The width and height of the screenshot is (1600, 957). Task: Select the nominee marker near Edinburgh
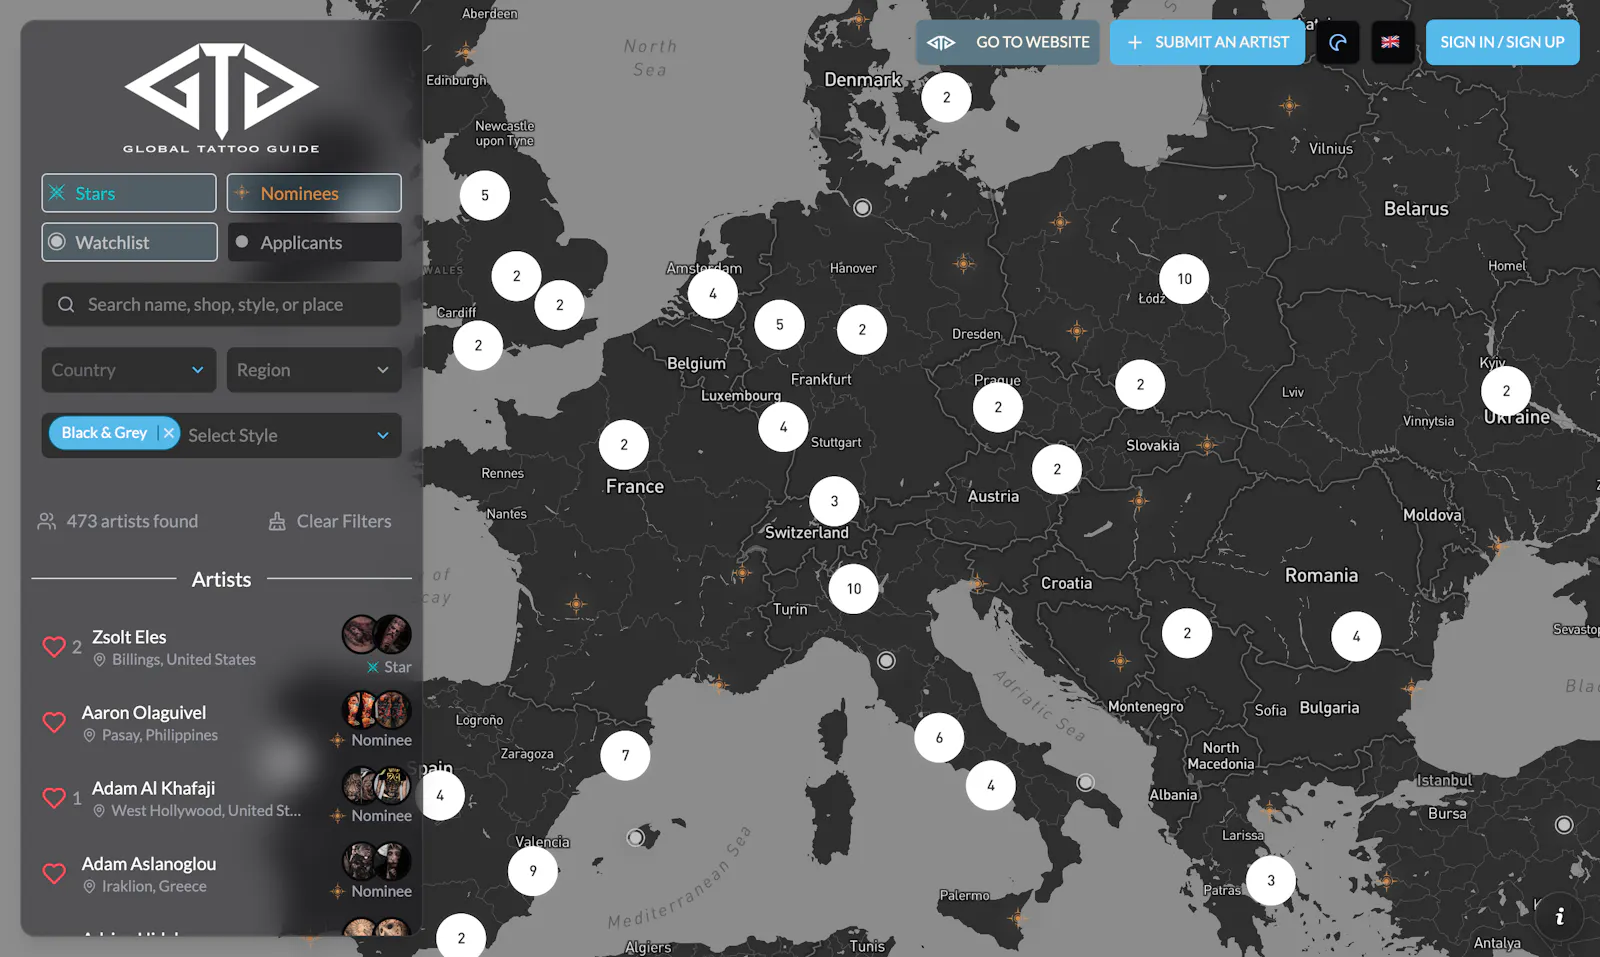click(x=465, y=52)
